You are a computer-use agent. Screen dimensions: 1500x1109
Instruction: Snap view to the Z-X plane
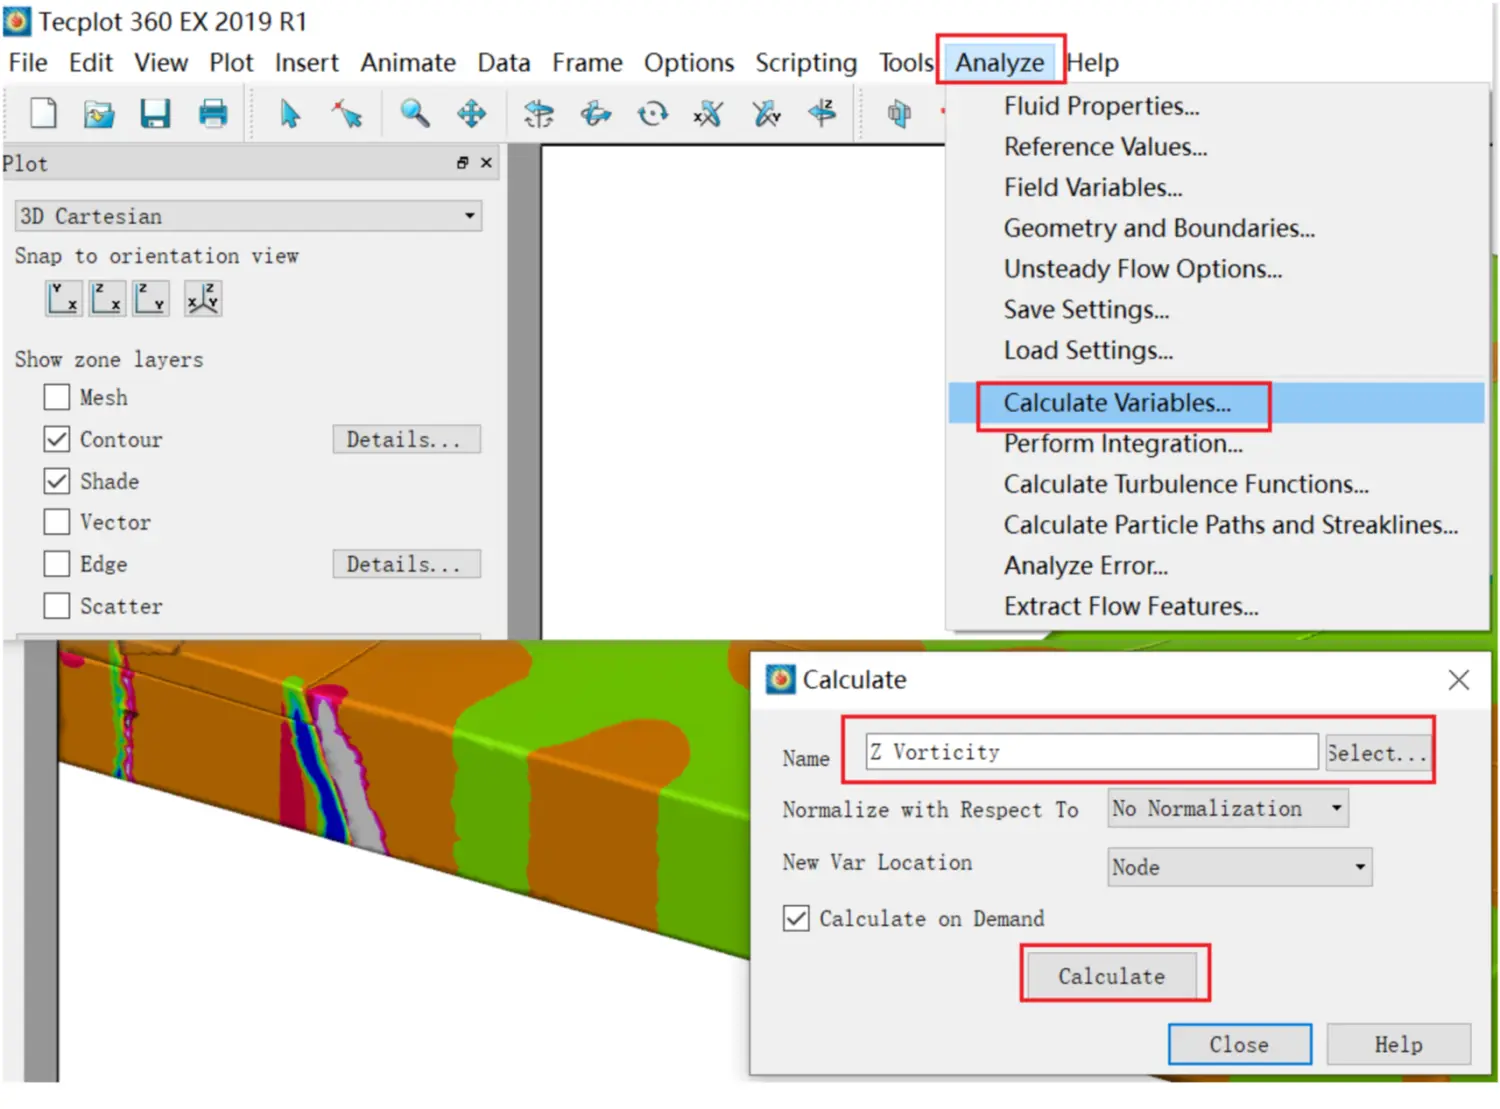point(107,298)
